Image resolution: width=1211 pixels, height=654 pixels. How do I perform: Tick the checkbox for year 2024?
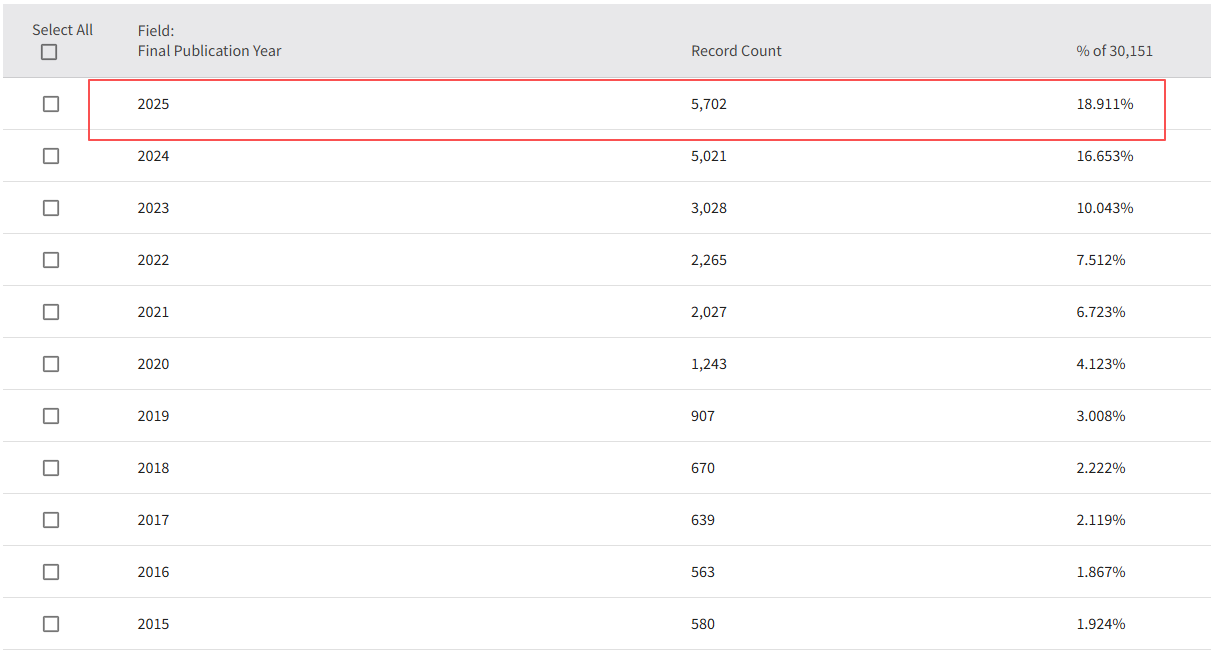click(x=51, y=156)
